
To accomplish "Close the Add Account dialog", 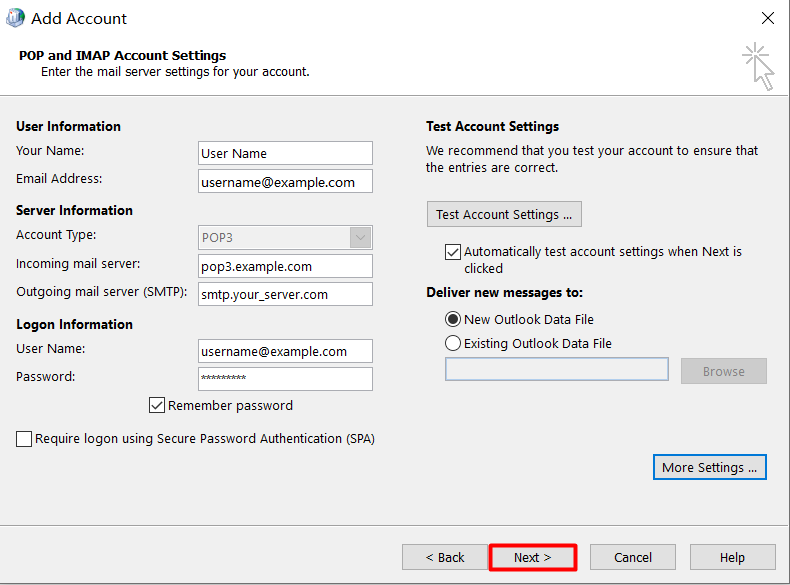I will click(767, 18).
